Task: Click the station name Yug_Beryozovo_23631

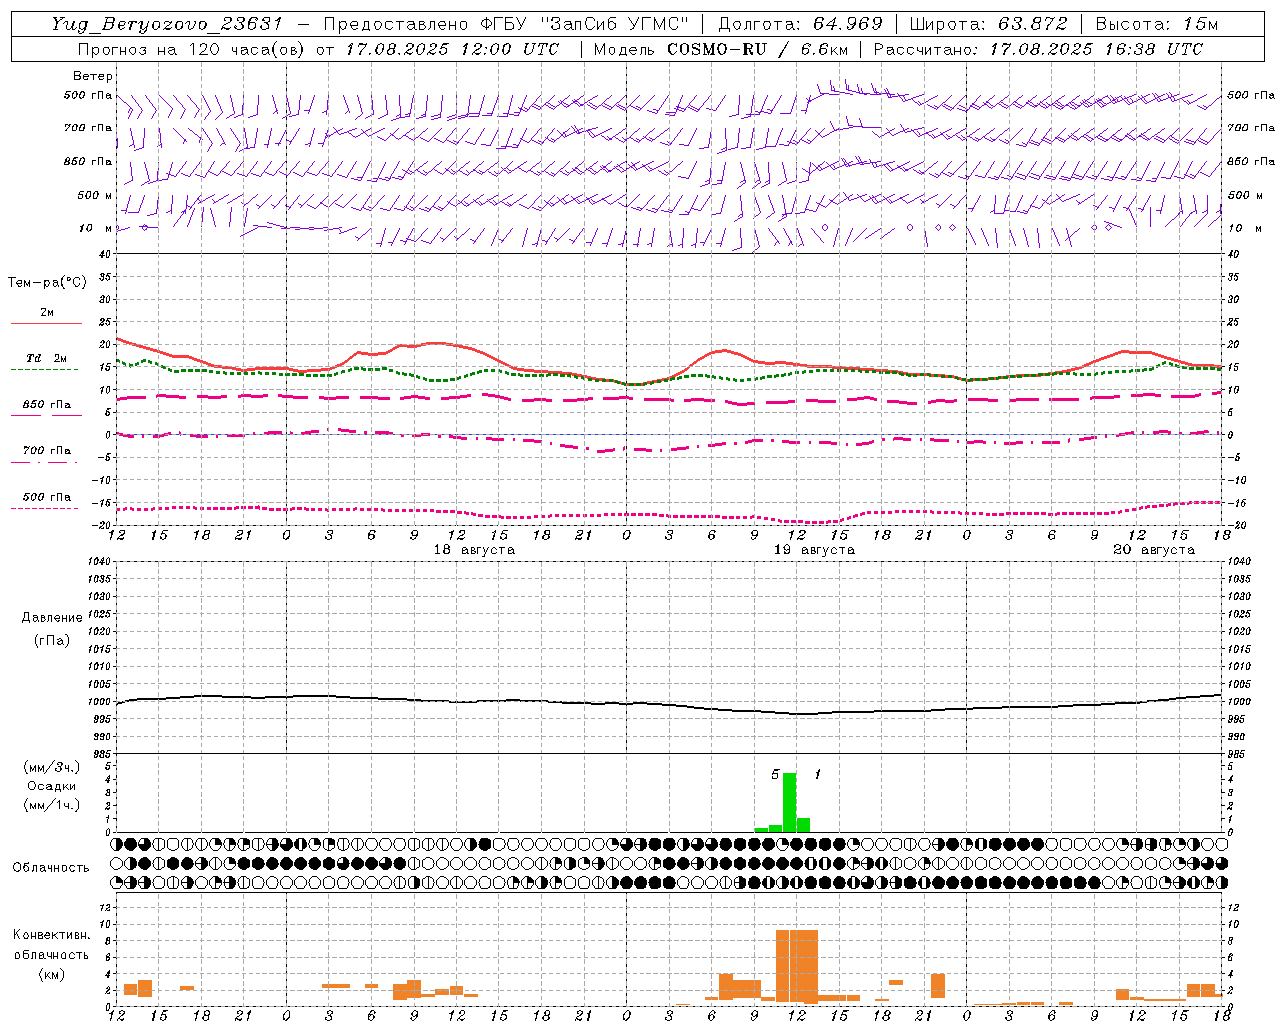Action: [167, 24]
